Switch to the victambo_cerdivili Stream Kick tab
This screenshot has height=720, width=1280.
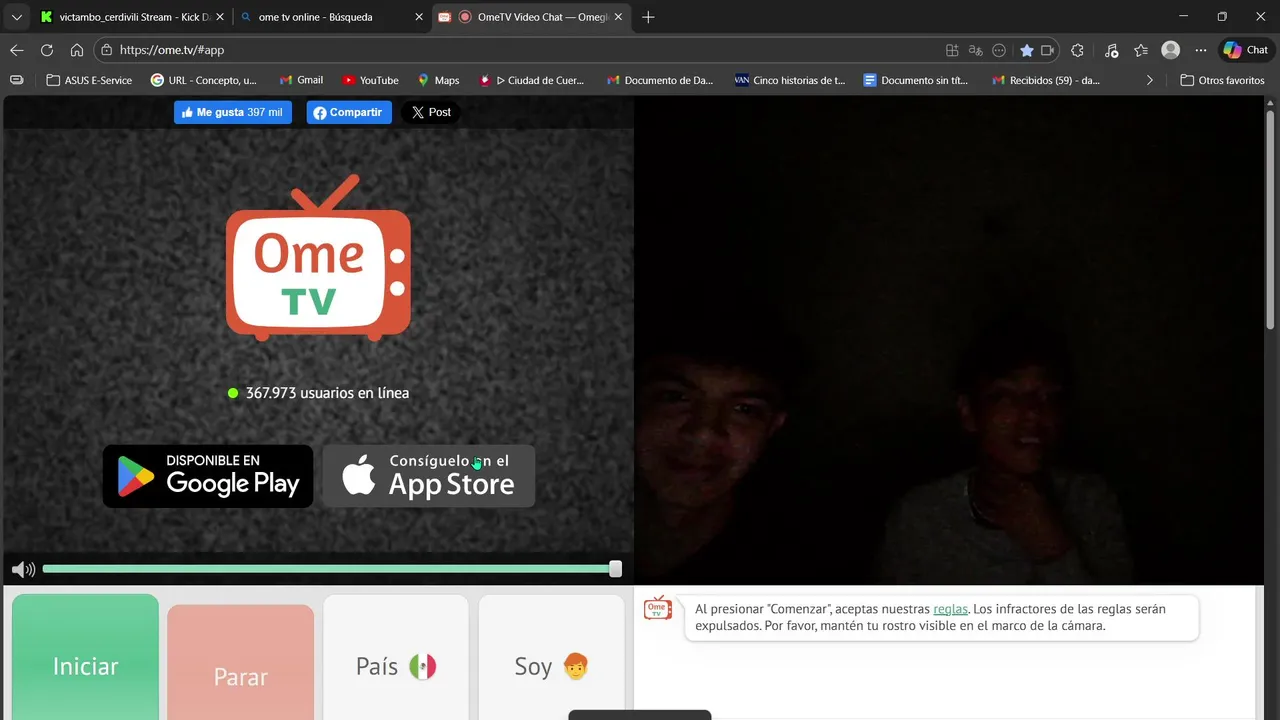tap(130, 17)
